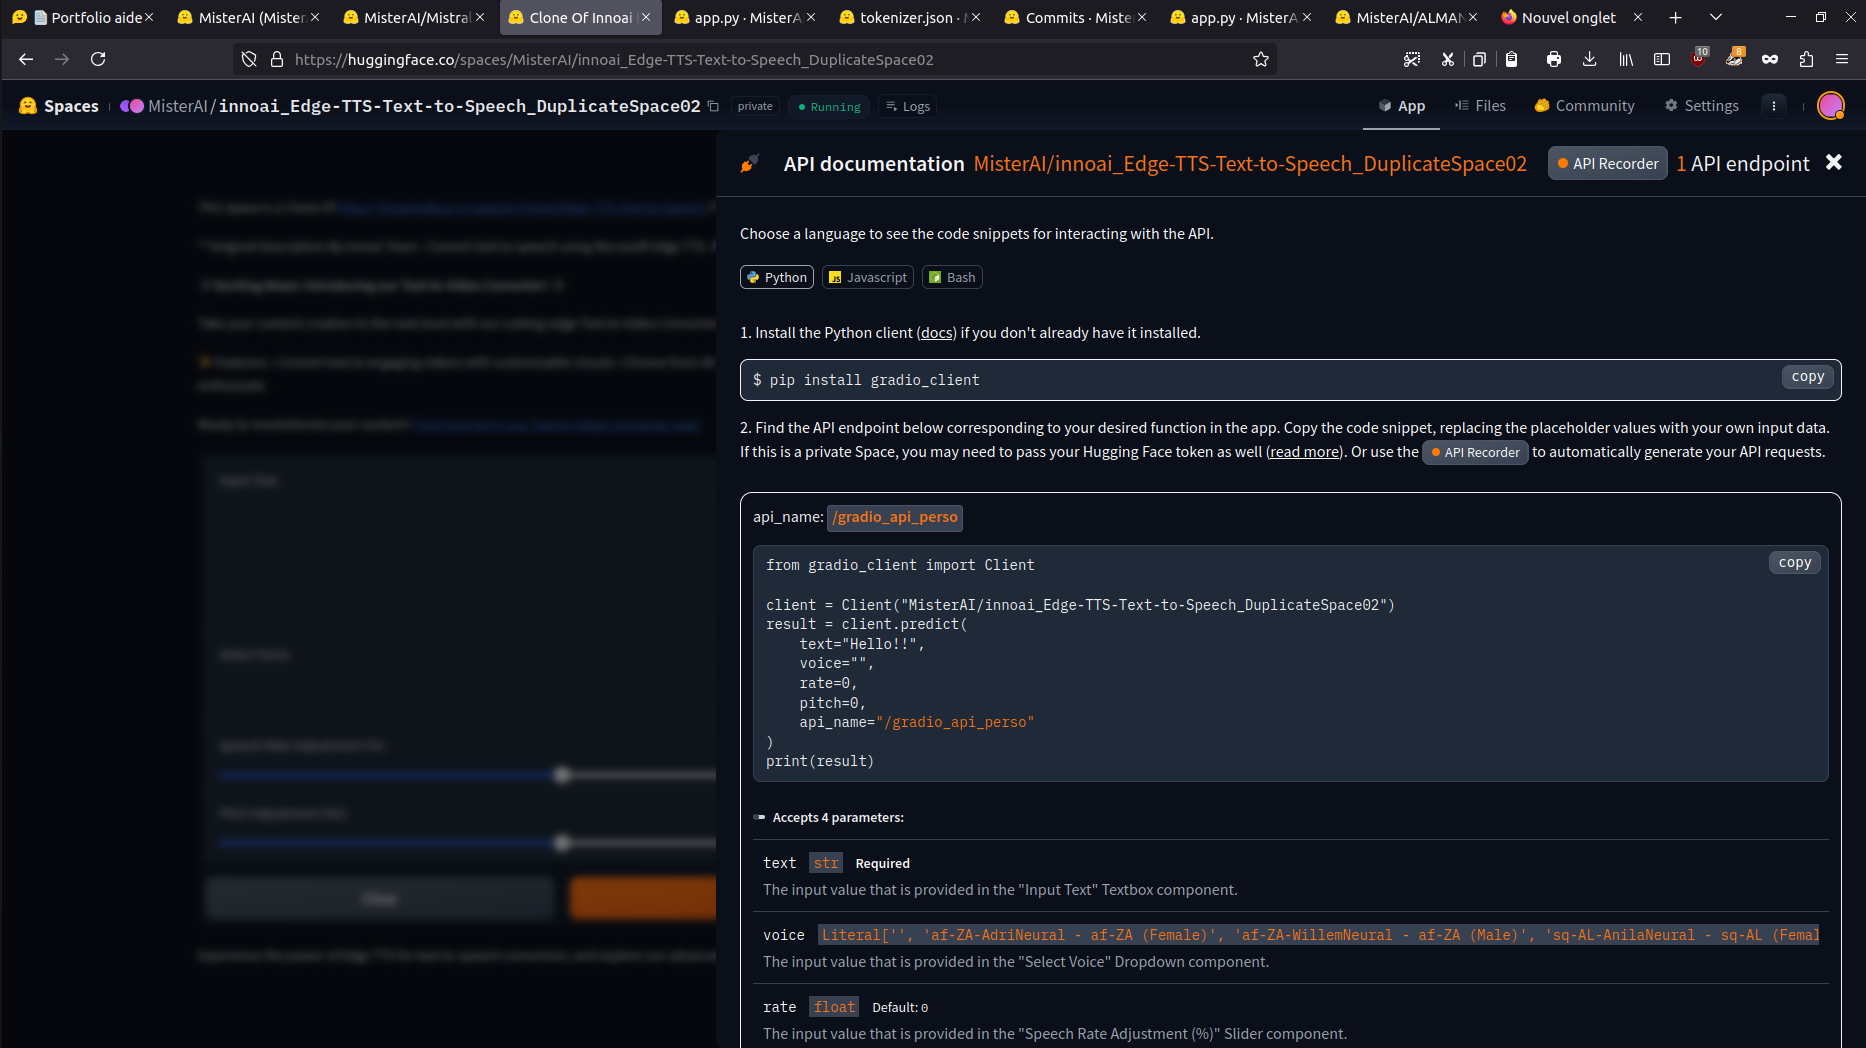This screenshot has height=1048, width=1866.
Task: Reload the page
Action: click(x=98, y=59)
